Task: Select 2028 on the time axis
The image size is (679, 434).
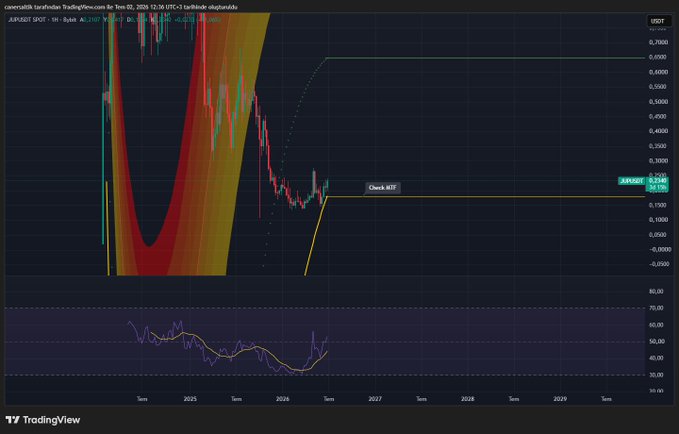Action: pyautogui.click(x=468, y=399)
